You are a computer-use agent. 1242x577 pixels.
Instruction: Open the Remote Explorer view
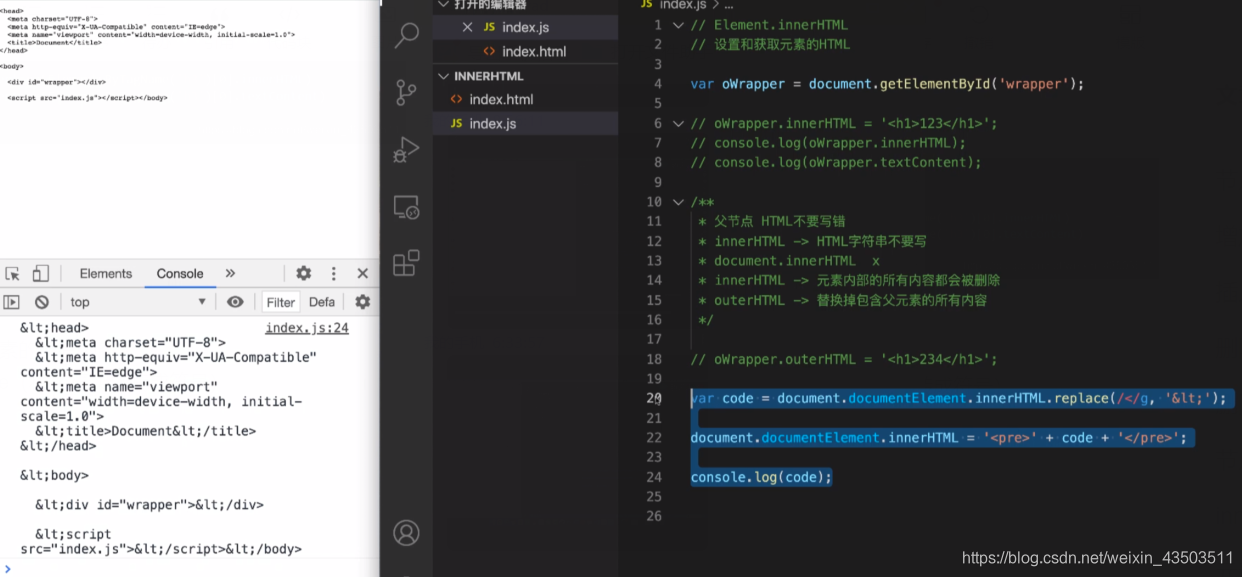tap(406, 207)
